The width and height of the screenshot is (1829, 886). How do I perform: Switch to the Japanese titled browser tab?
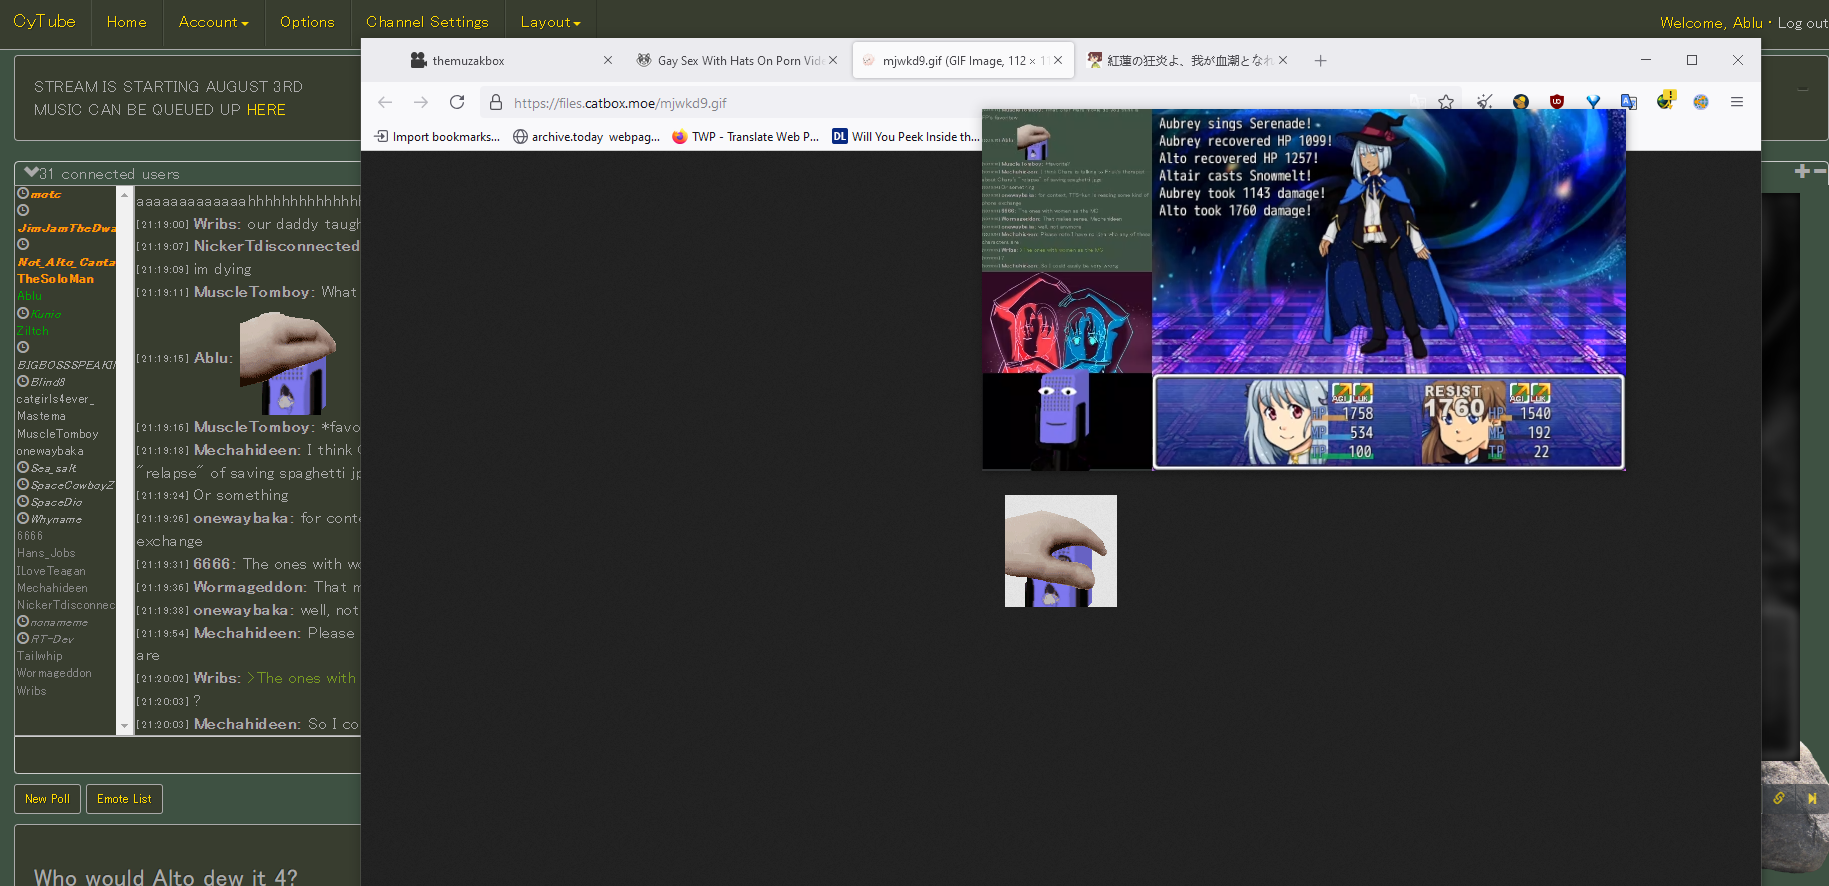pos(1188,61)
